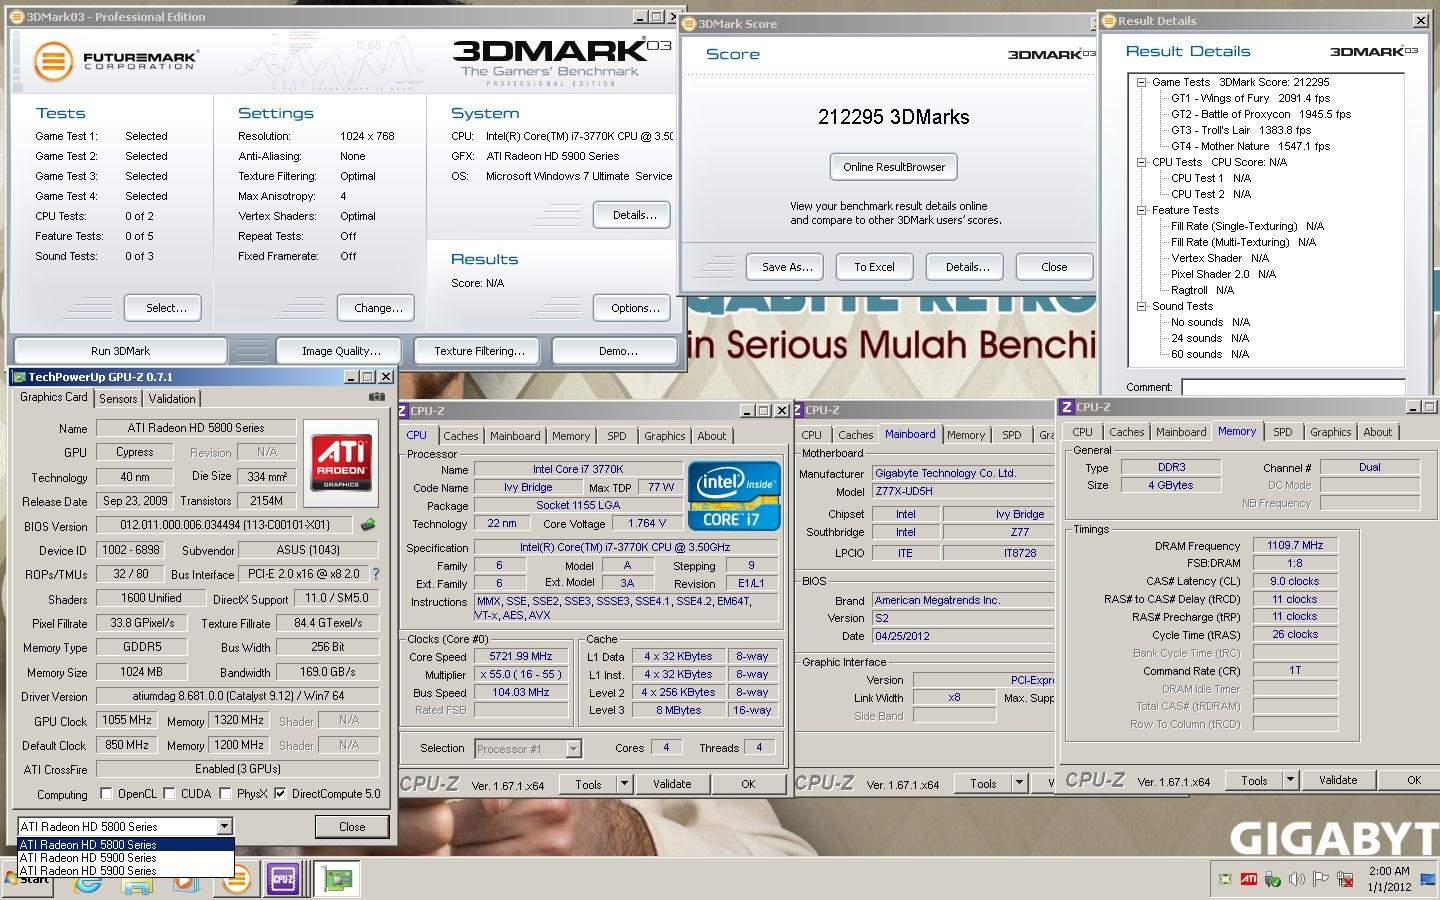Click Validate in CPU-Z Memory window
1440x900 pixels.
(1338, 780)
